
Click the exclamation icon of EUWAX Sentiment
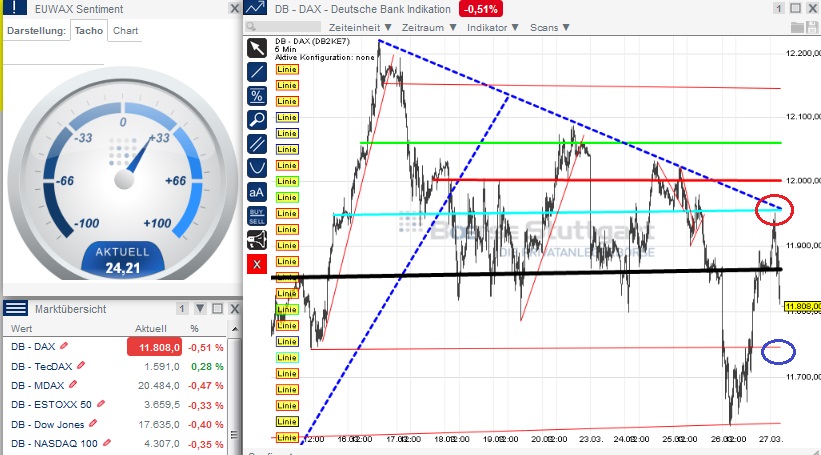[14, 7]
